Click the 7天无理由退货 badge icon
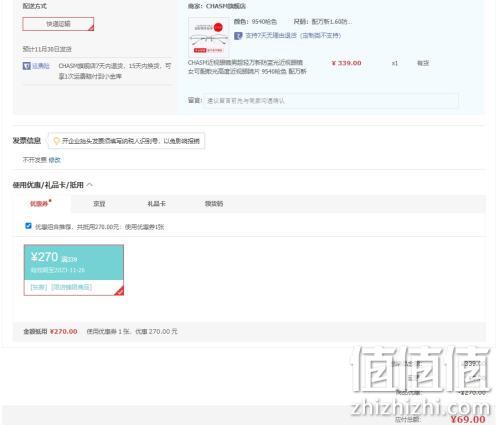The image size is (500, 425). [238, 36]
